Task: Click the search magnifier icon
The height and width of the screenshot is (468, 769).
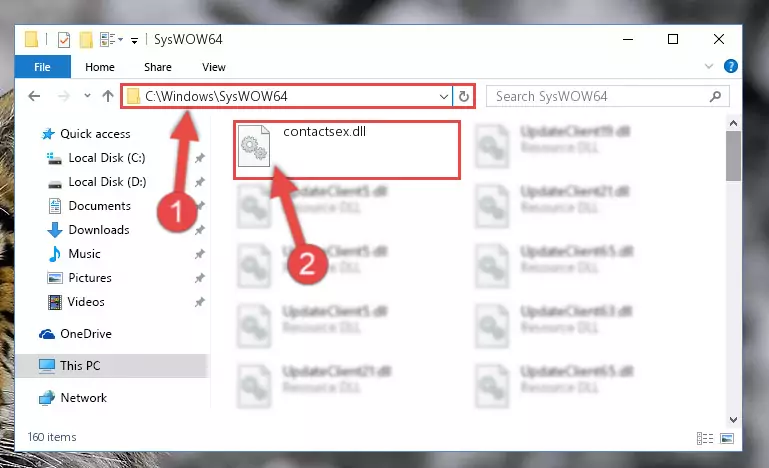Action: pyautogui.click(x=716, y=96)
